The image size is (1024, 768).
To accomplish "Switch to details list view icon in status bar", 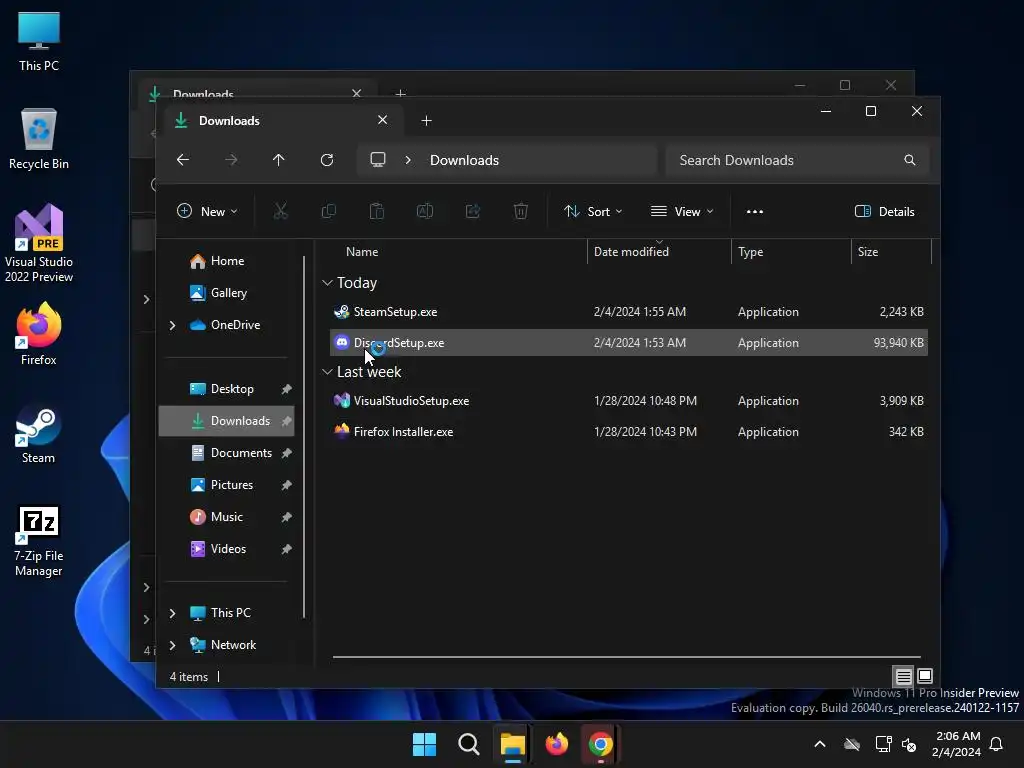I will (x=904, y=676).
